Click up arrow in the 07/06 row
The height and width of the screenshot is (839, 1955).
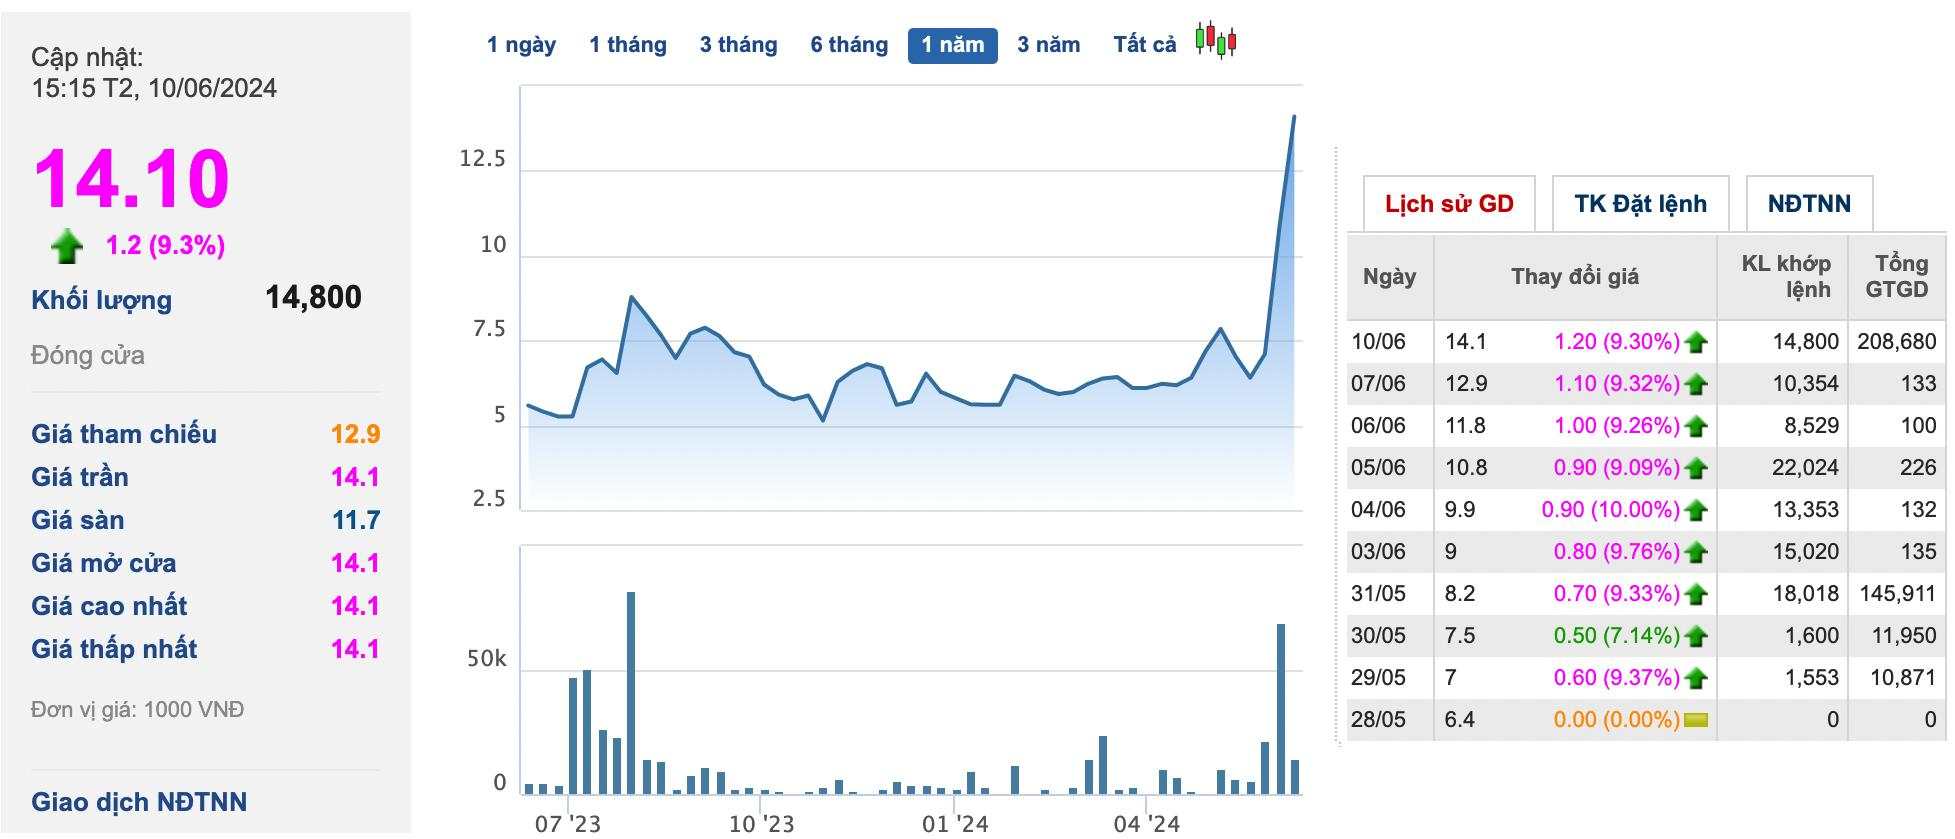tap(1696, 385)
